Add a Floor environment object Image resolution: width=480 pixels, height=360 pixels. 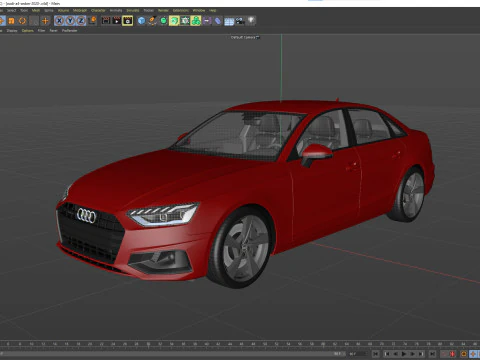point(229,21)
